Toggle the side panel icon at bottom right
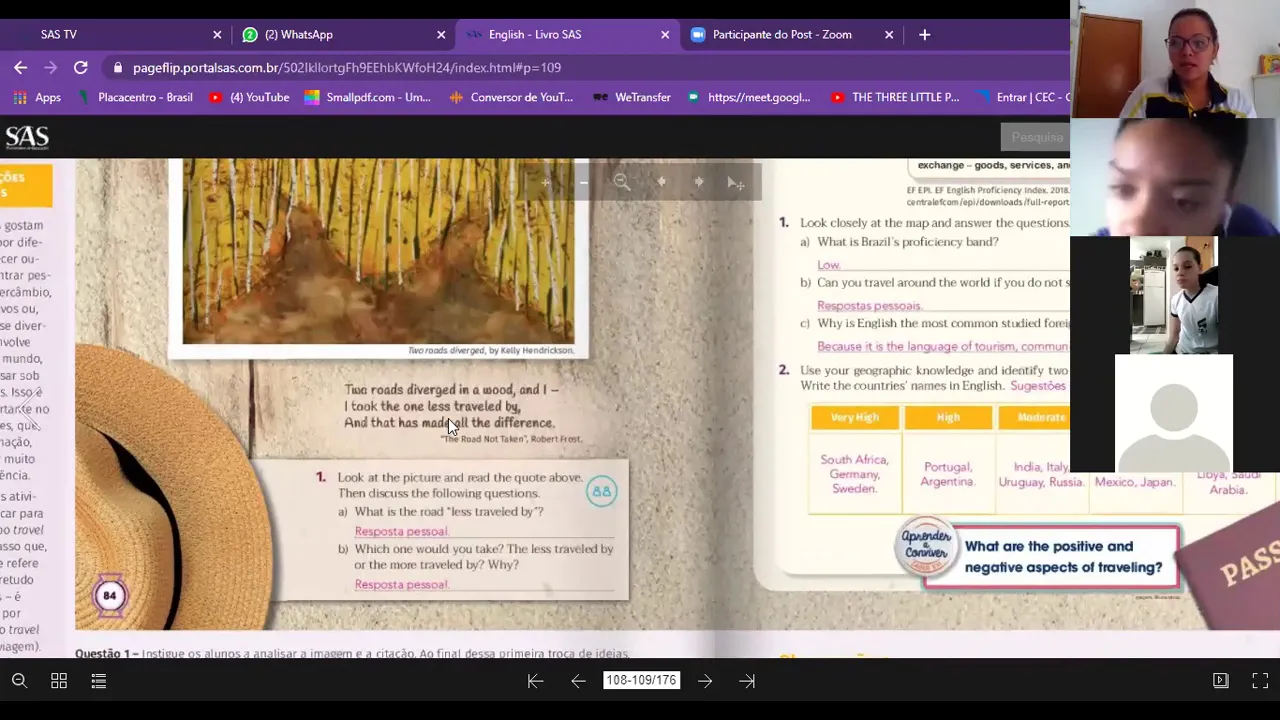Viewport: 1280px width, 720px height. tap(1220, 681)
